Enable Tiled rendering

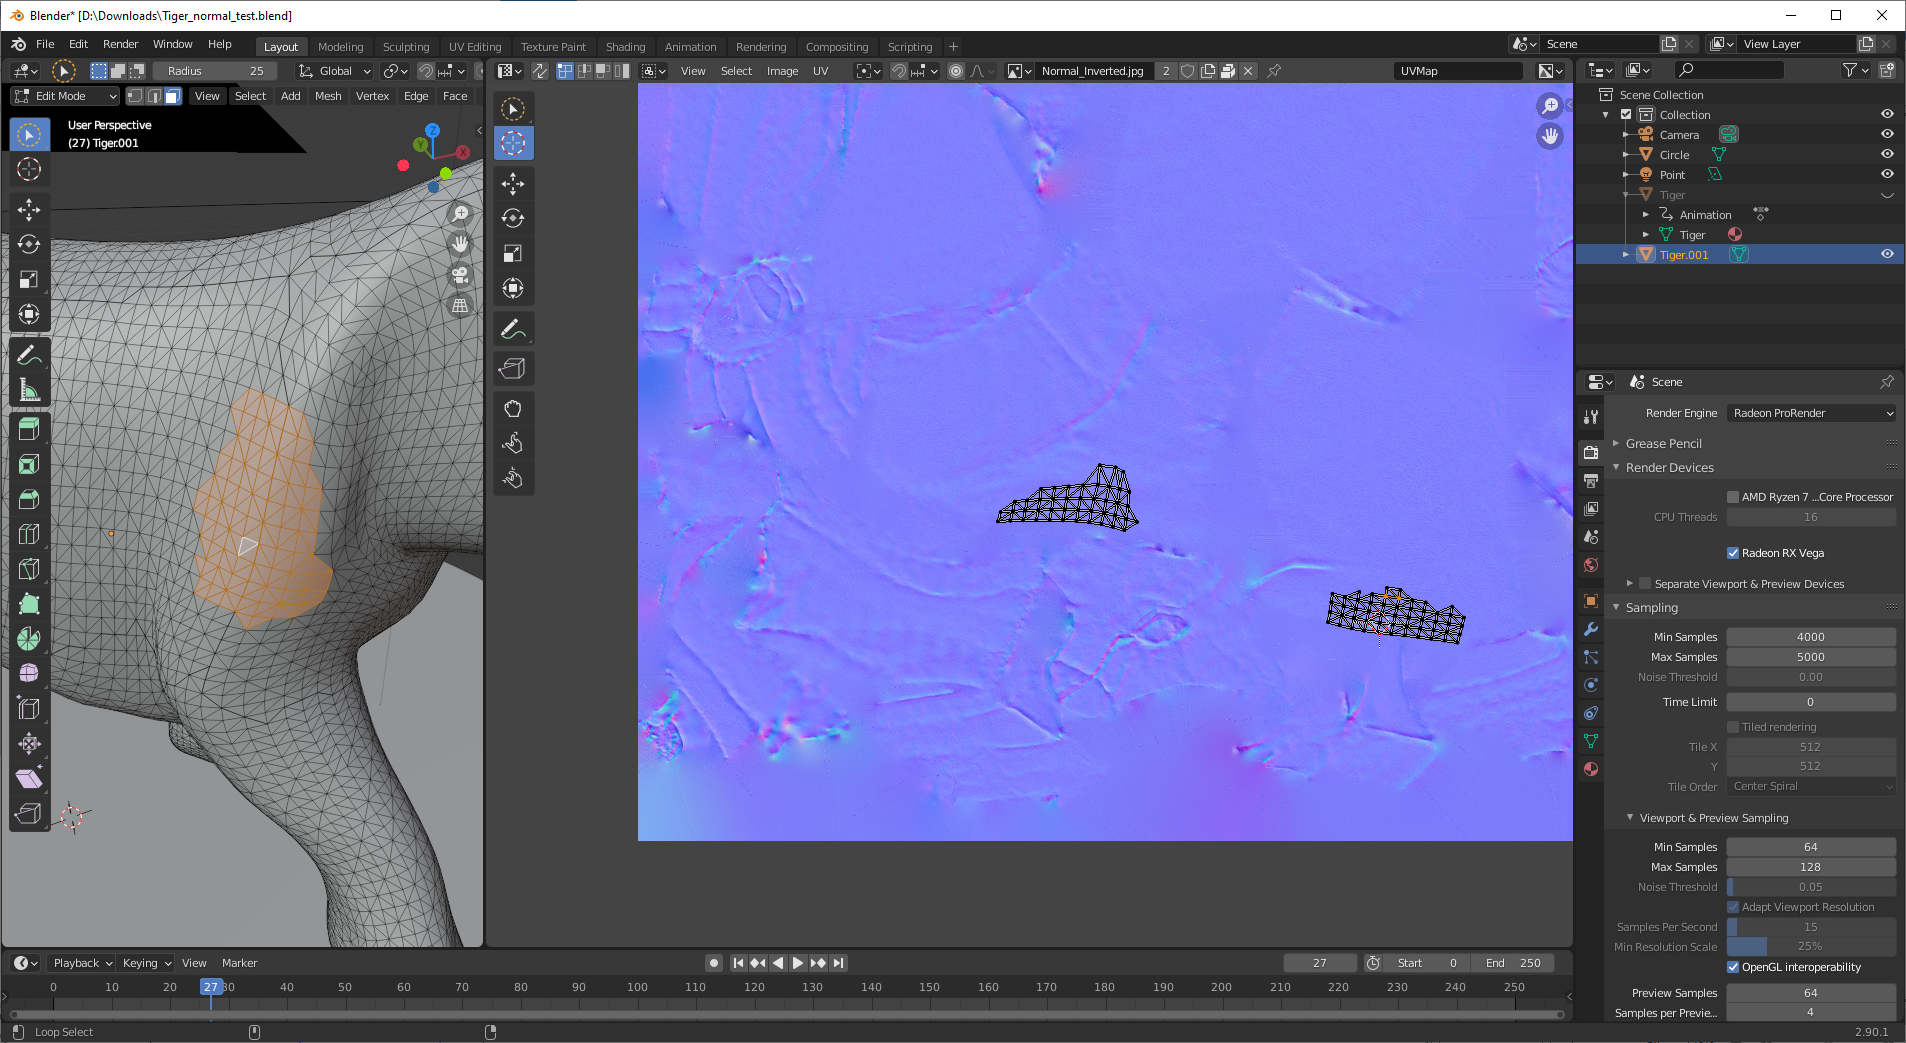point(1734,727)
